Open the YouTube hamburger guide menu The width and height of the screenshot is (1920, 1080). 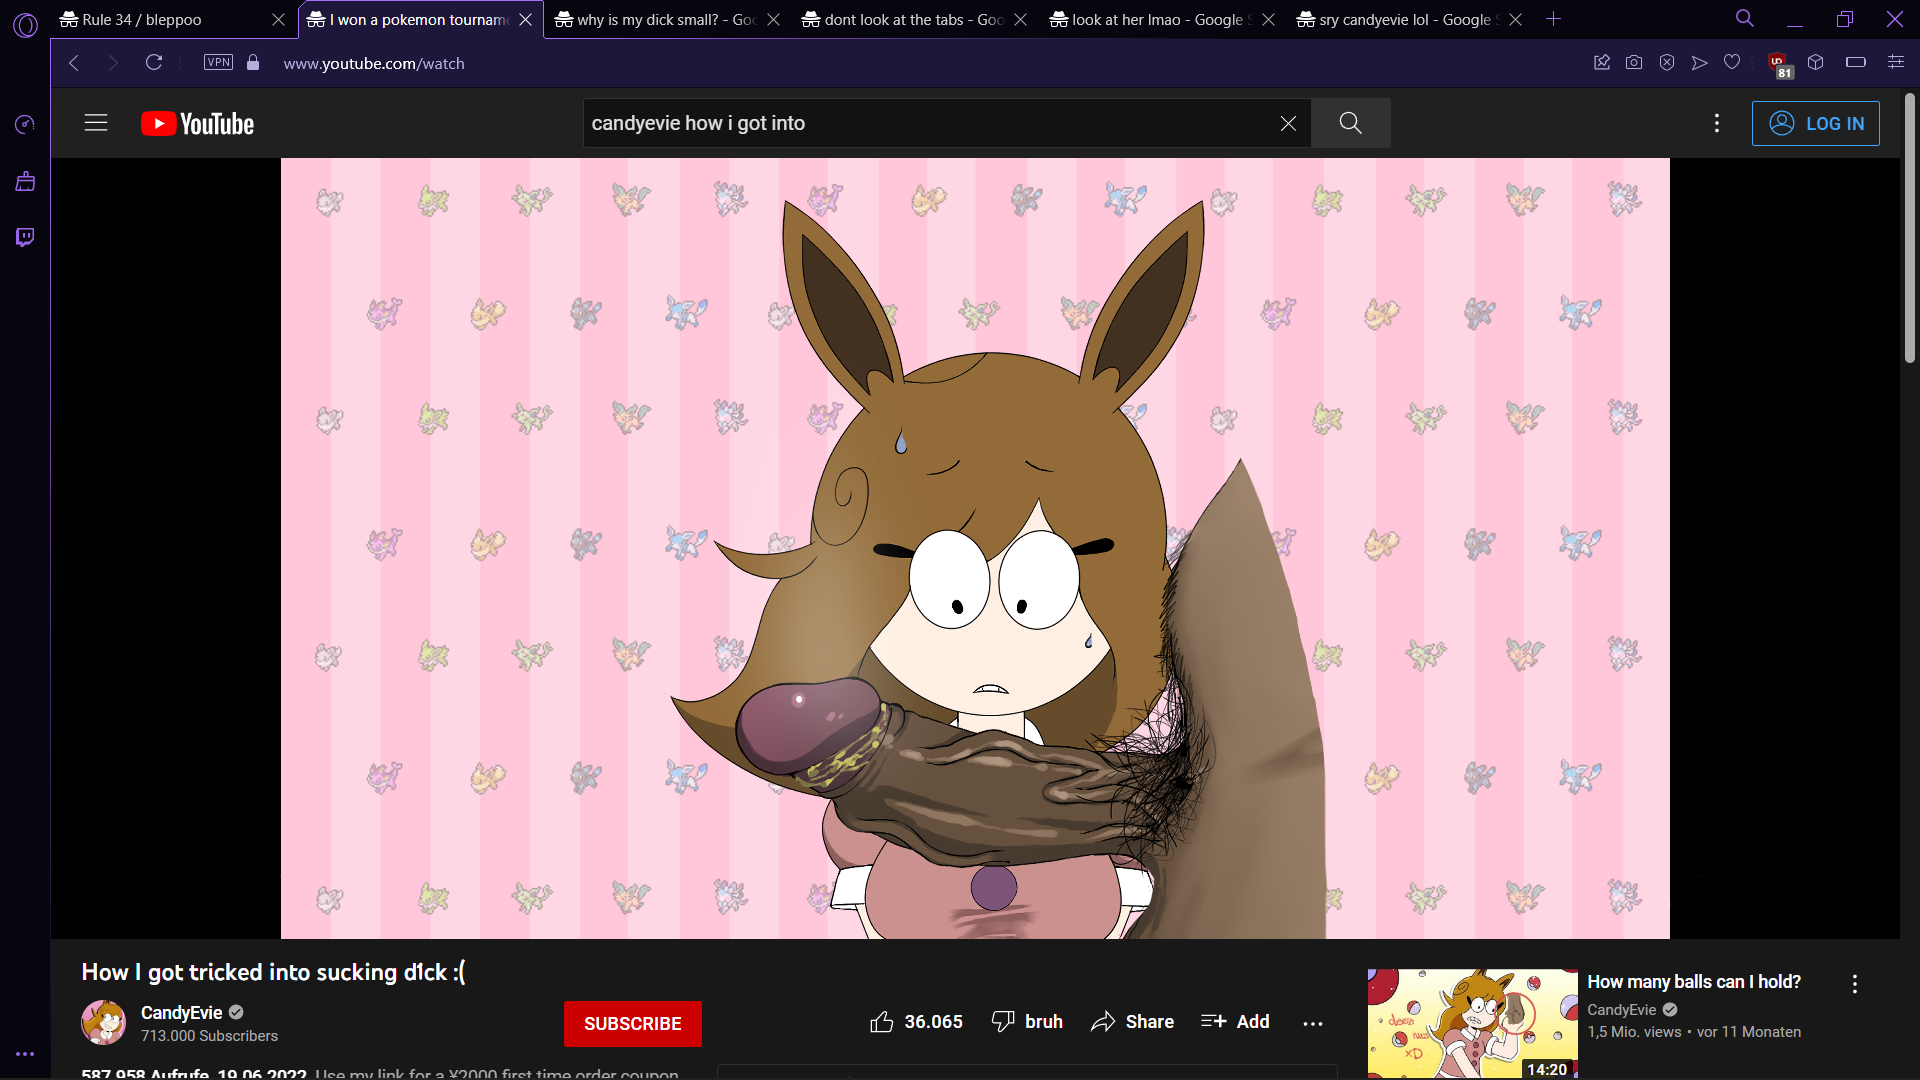pyautogui.click(x=96, y=123)
